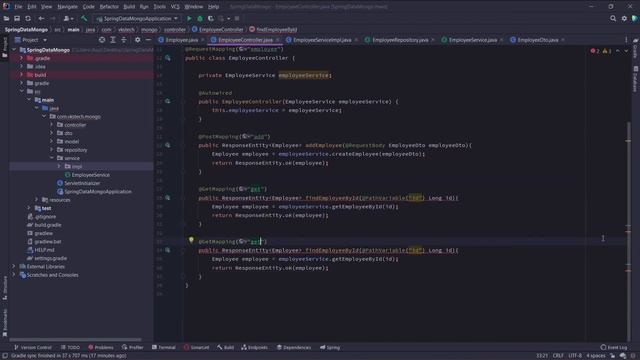Save all using the floppy disk icon
Viewport: 640px width, 360px height.
click(x=17, y=18)
